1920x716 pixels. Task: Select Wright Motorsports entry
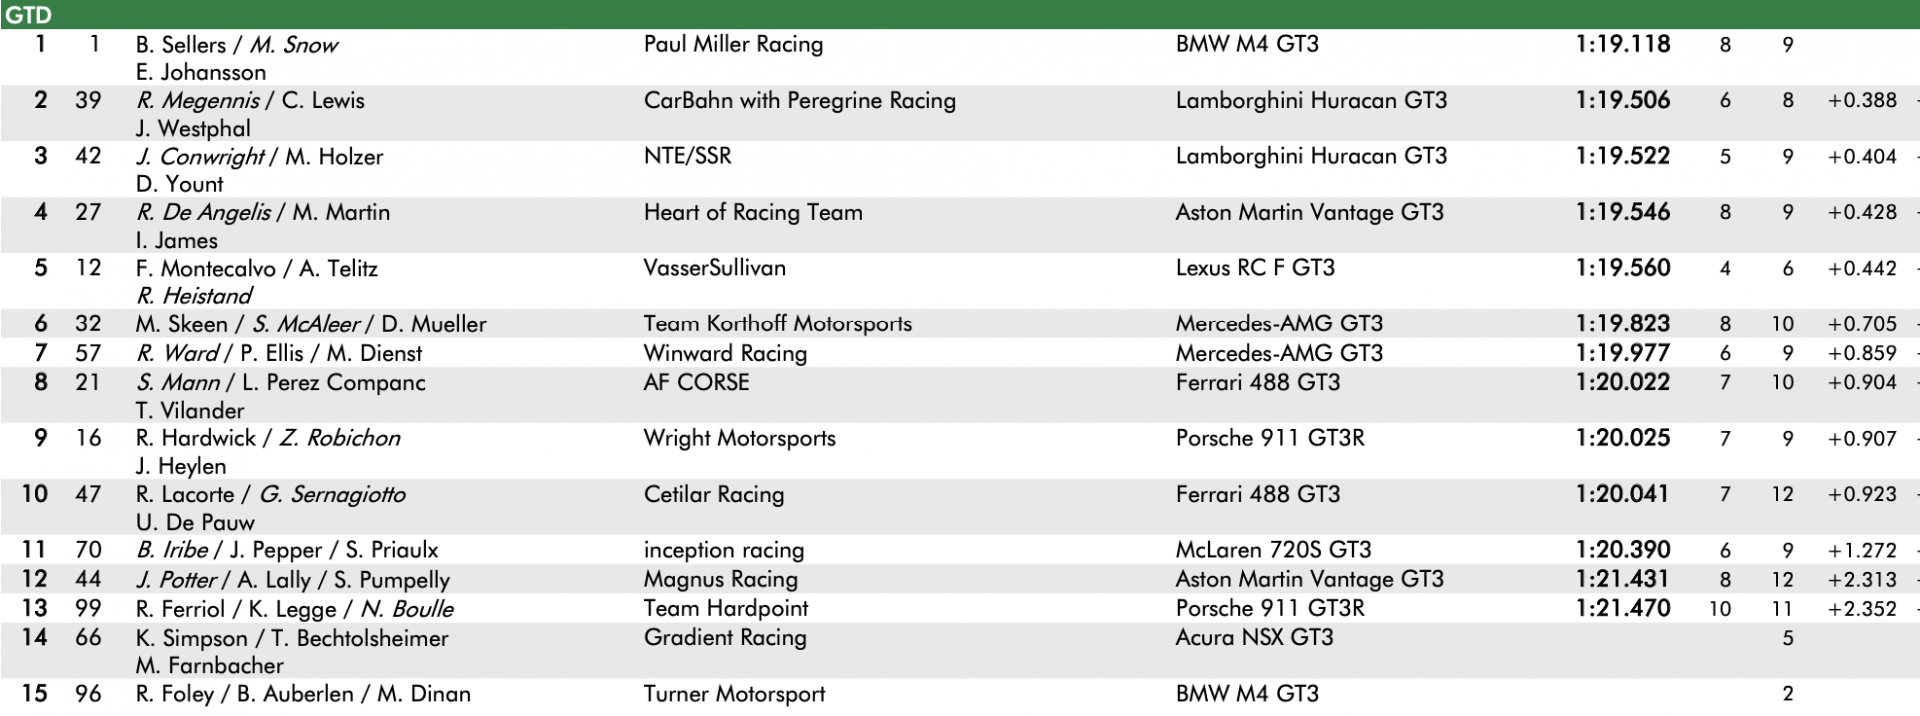coord(739,439)
